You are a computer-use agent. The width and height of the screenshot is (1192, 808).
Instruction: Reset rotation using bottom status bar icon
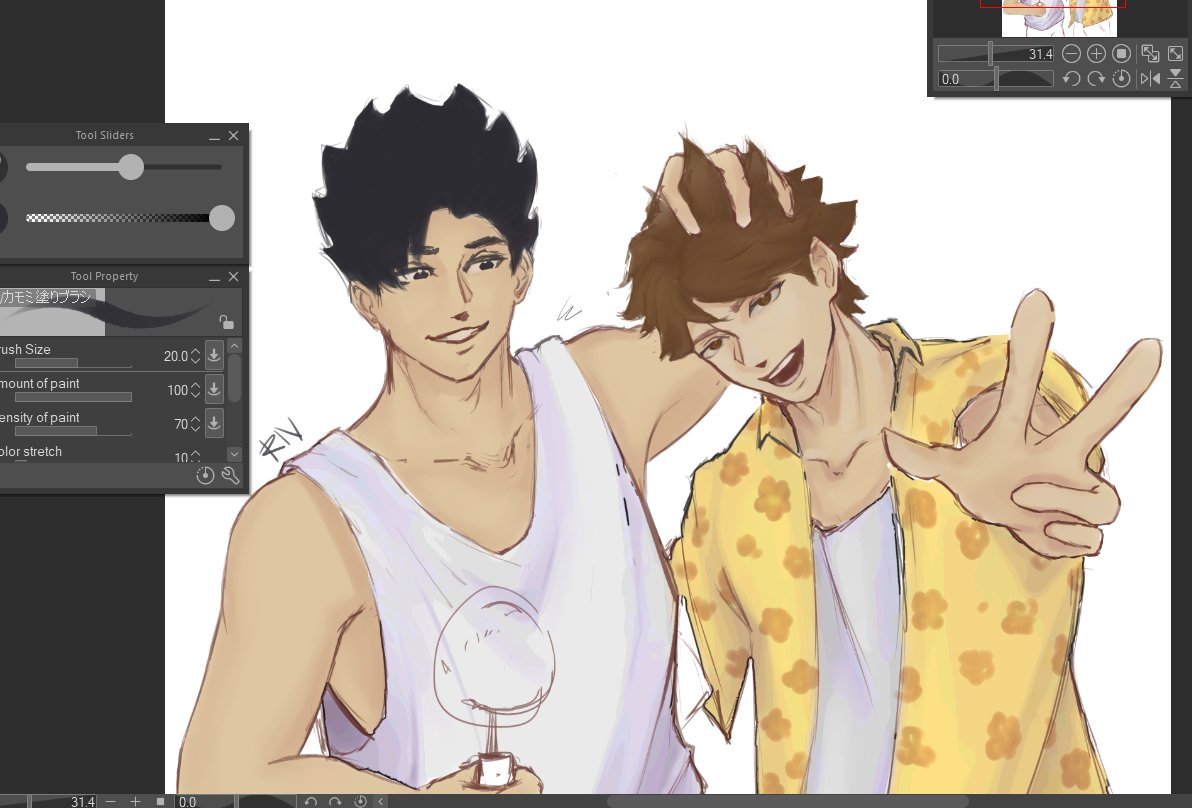pyautogui.click(x=360, y=801)
